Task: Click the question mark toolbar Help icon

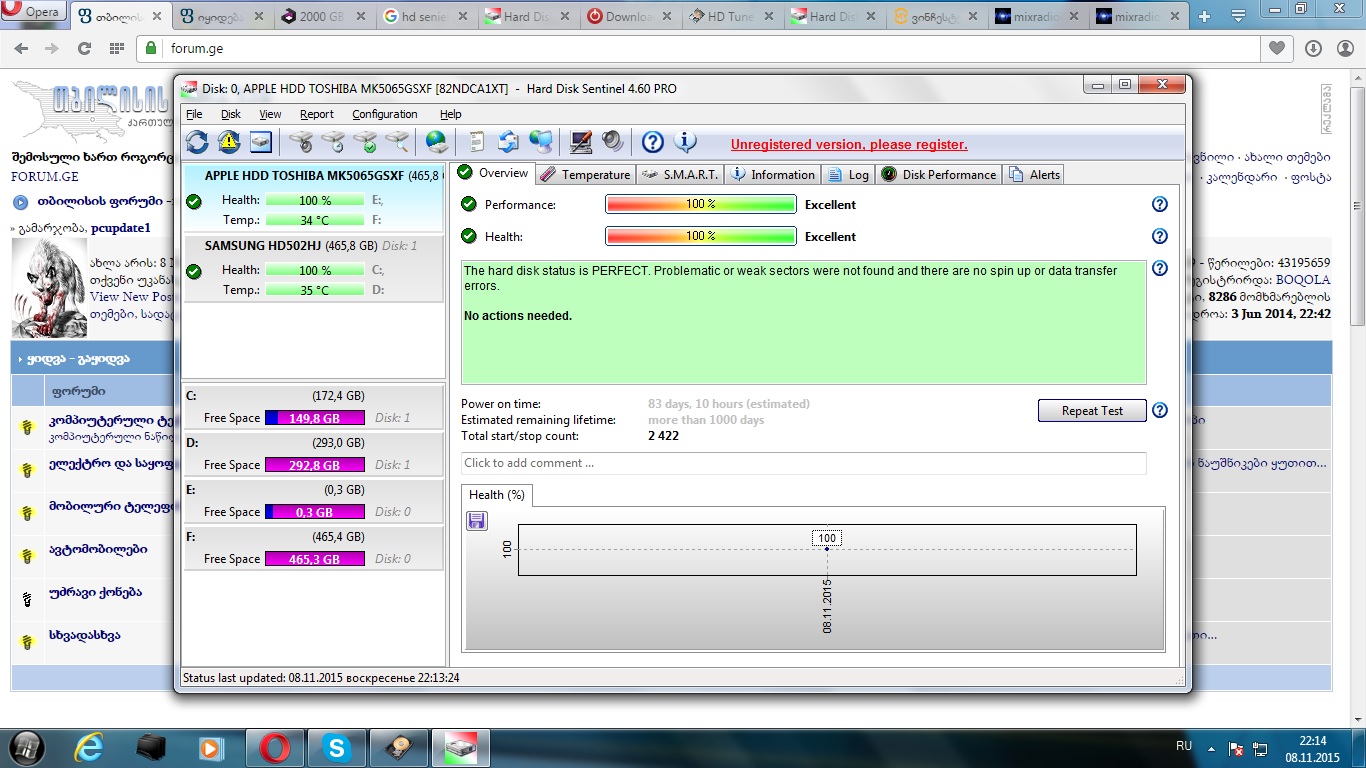Action: coord(653,142)
